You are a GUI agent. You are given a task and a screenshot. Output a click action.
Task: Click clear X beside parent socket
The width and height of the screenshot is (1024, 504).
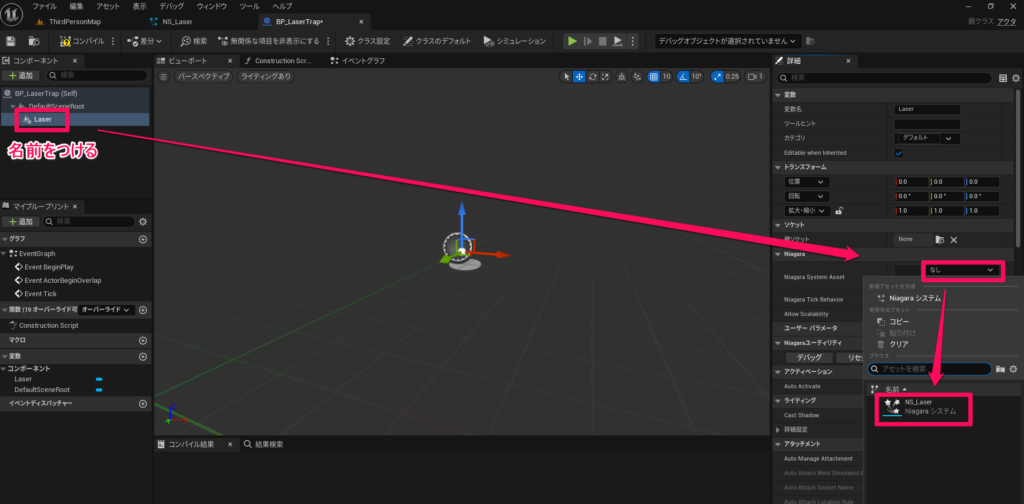pyautogui.click(x=953, y=240)
